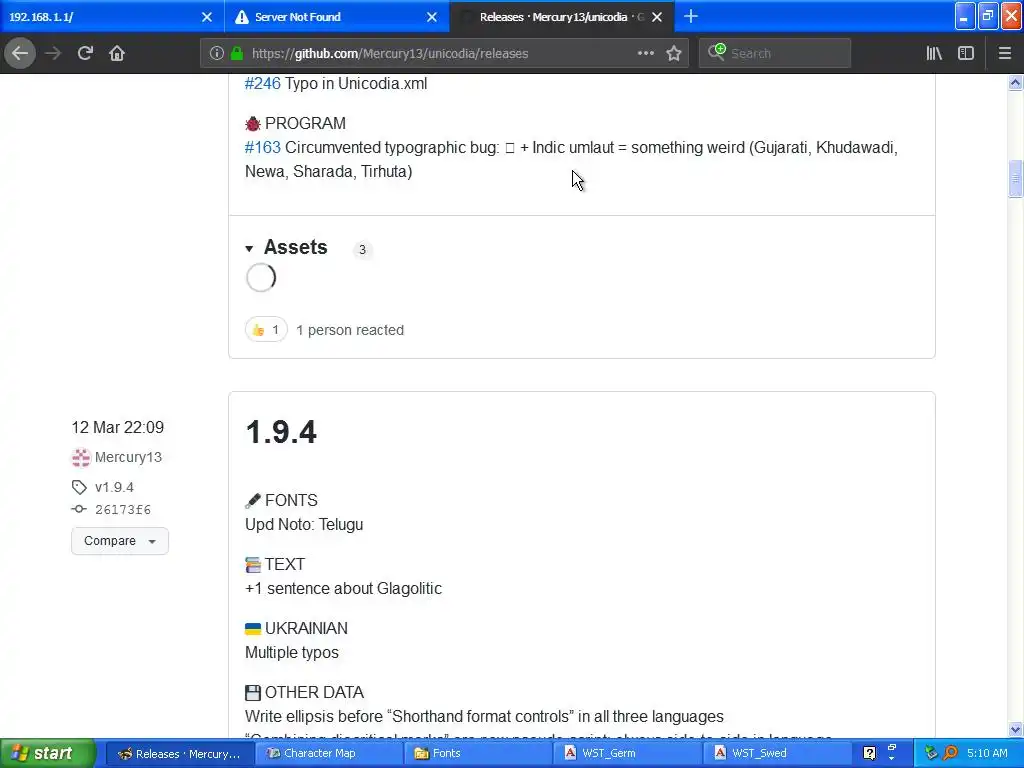The width and height of the screenshot is (1024, 768).
Task: Close the Releases Mercury13/unicodia tab
Action: pyautogui.click(x=657, y=17)
